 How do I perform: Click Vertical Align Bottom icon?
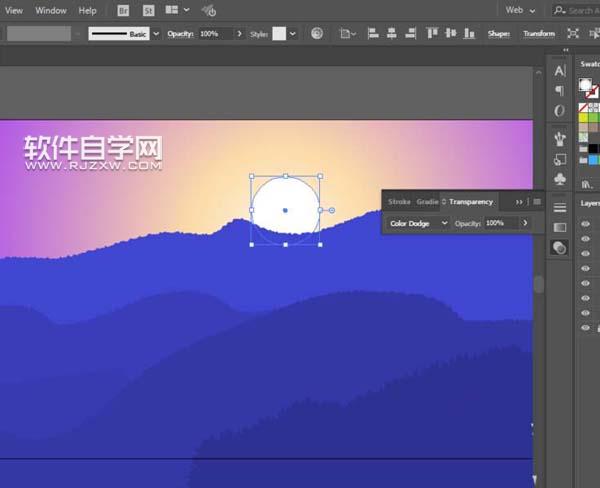pos(470,34)
